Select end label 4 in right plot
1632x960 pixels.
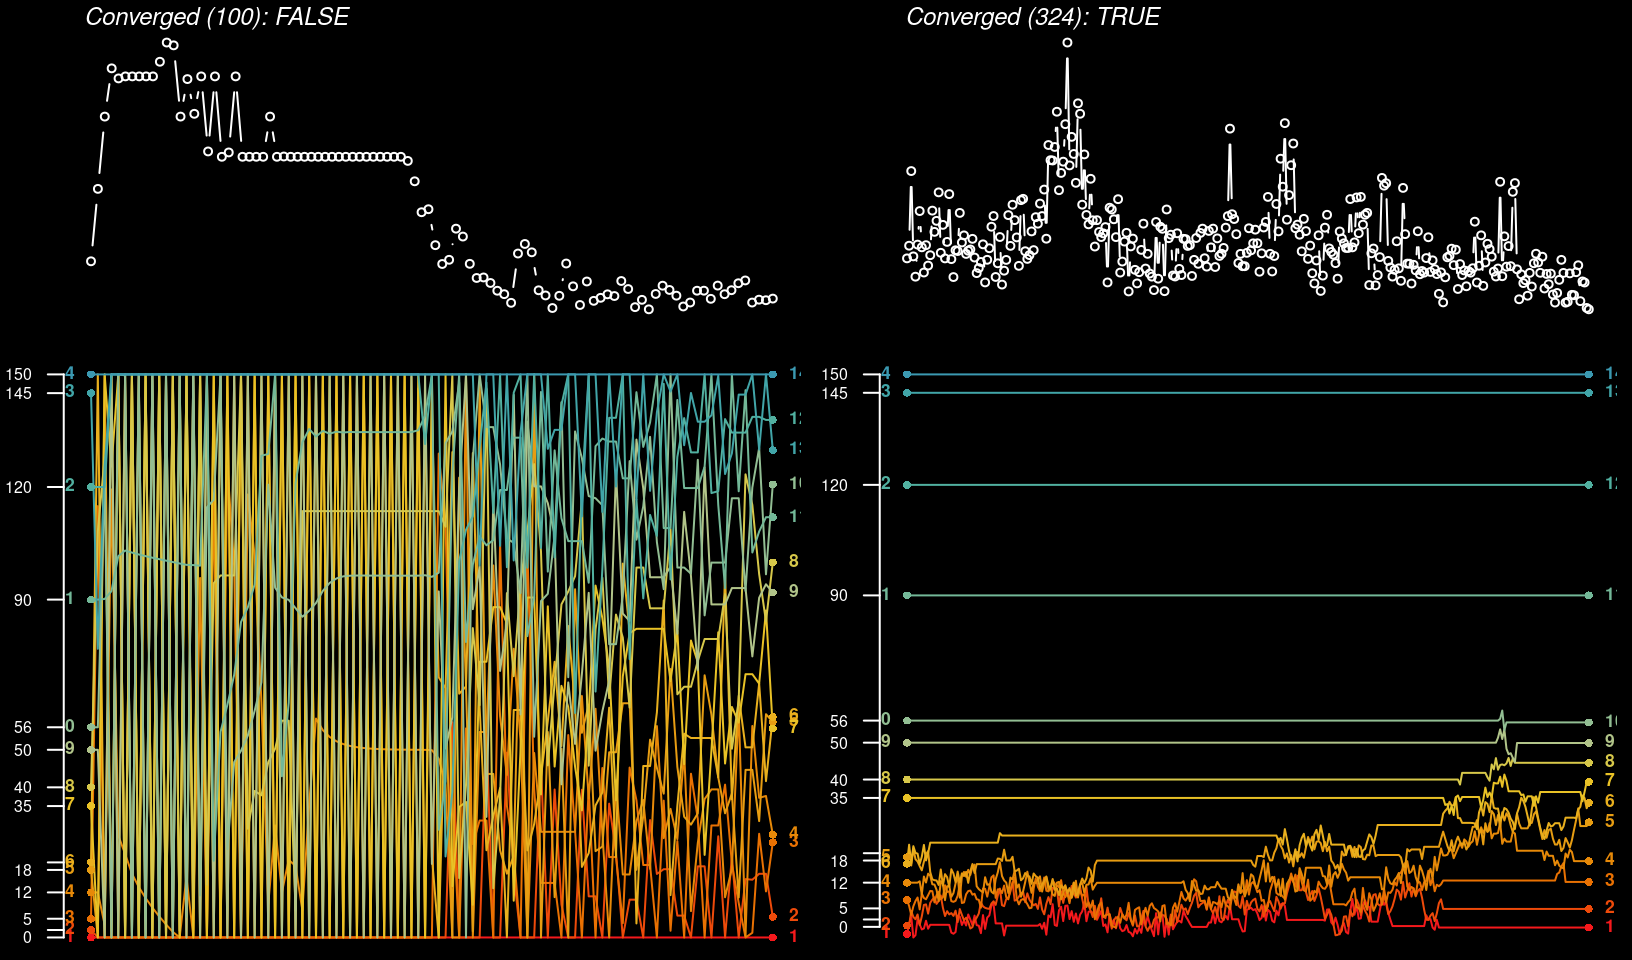tap(1609, 859)
